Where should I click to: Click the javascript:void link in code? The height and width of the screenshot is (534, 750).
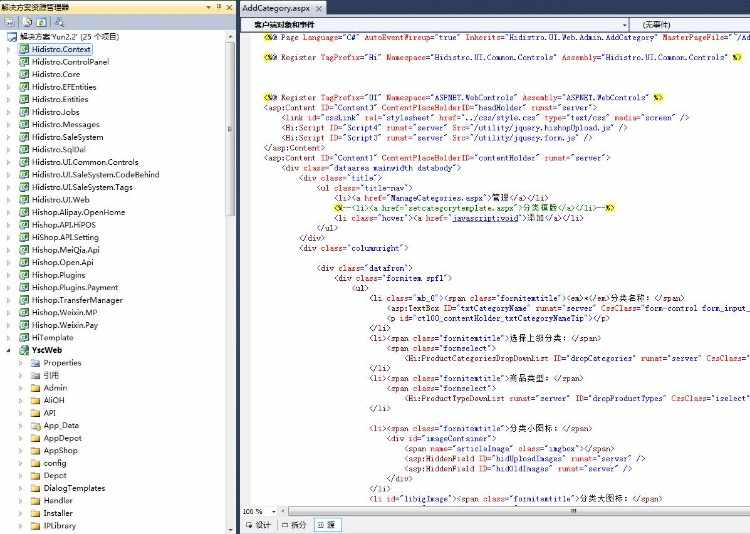(x=485, y=218)
